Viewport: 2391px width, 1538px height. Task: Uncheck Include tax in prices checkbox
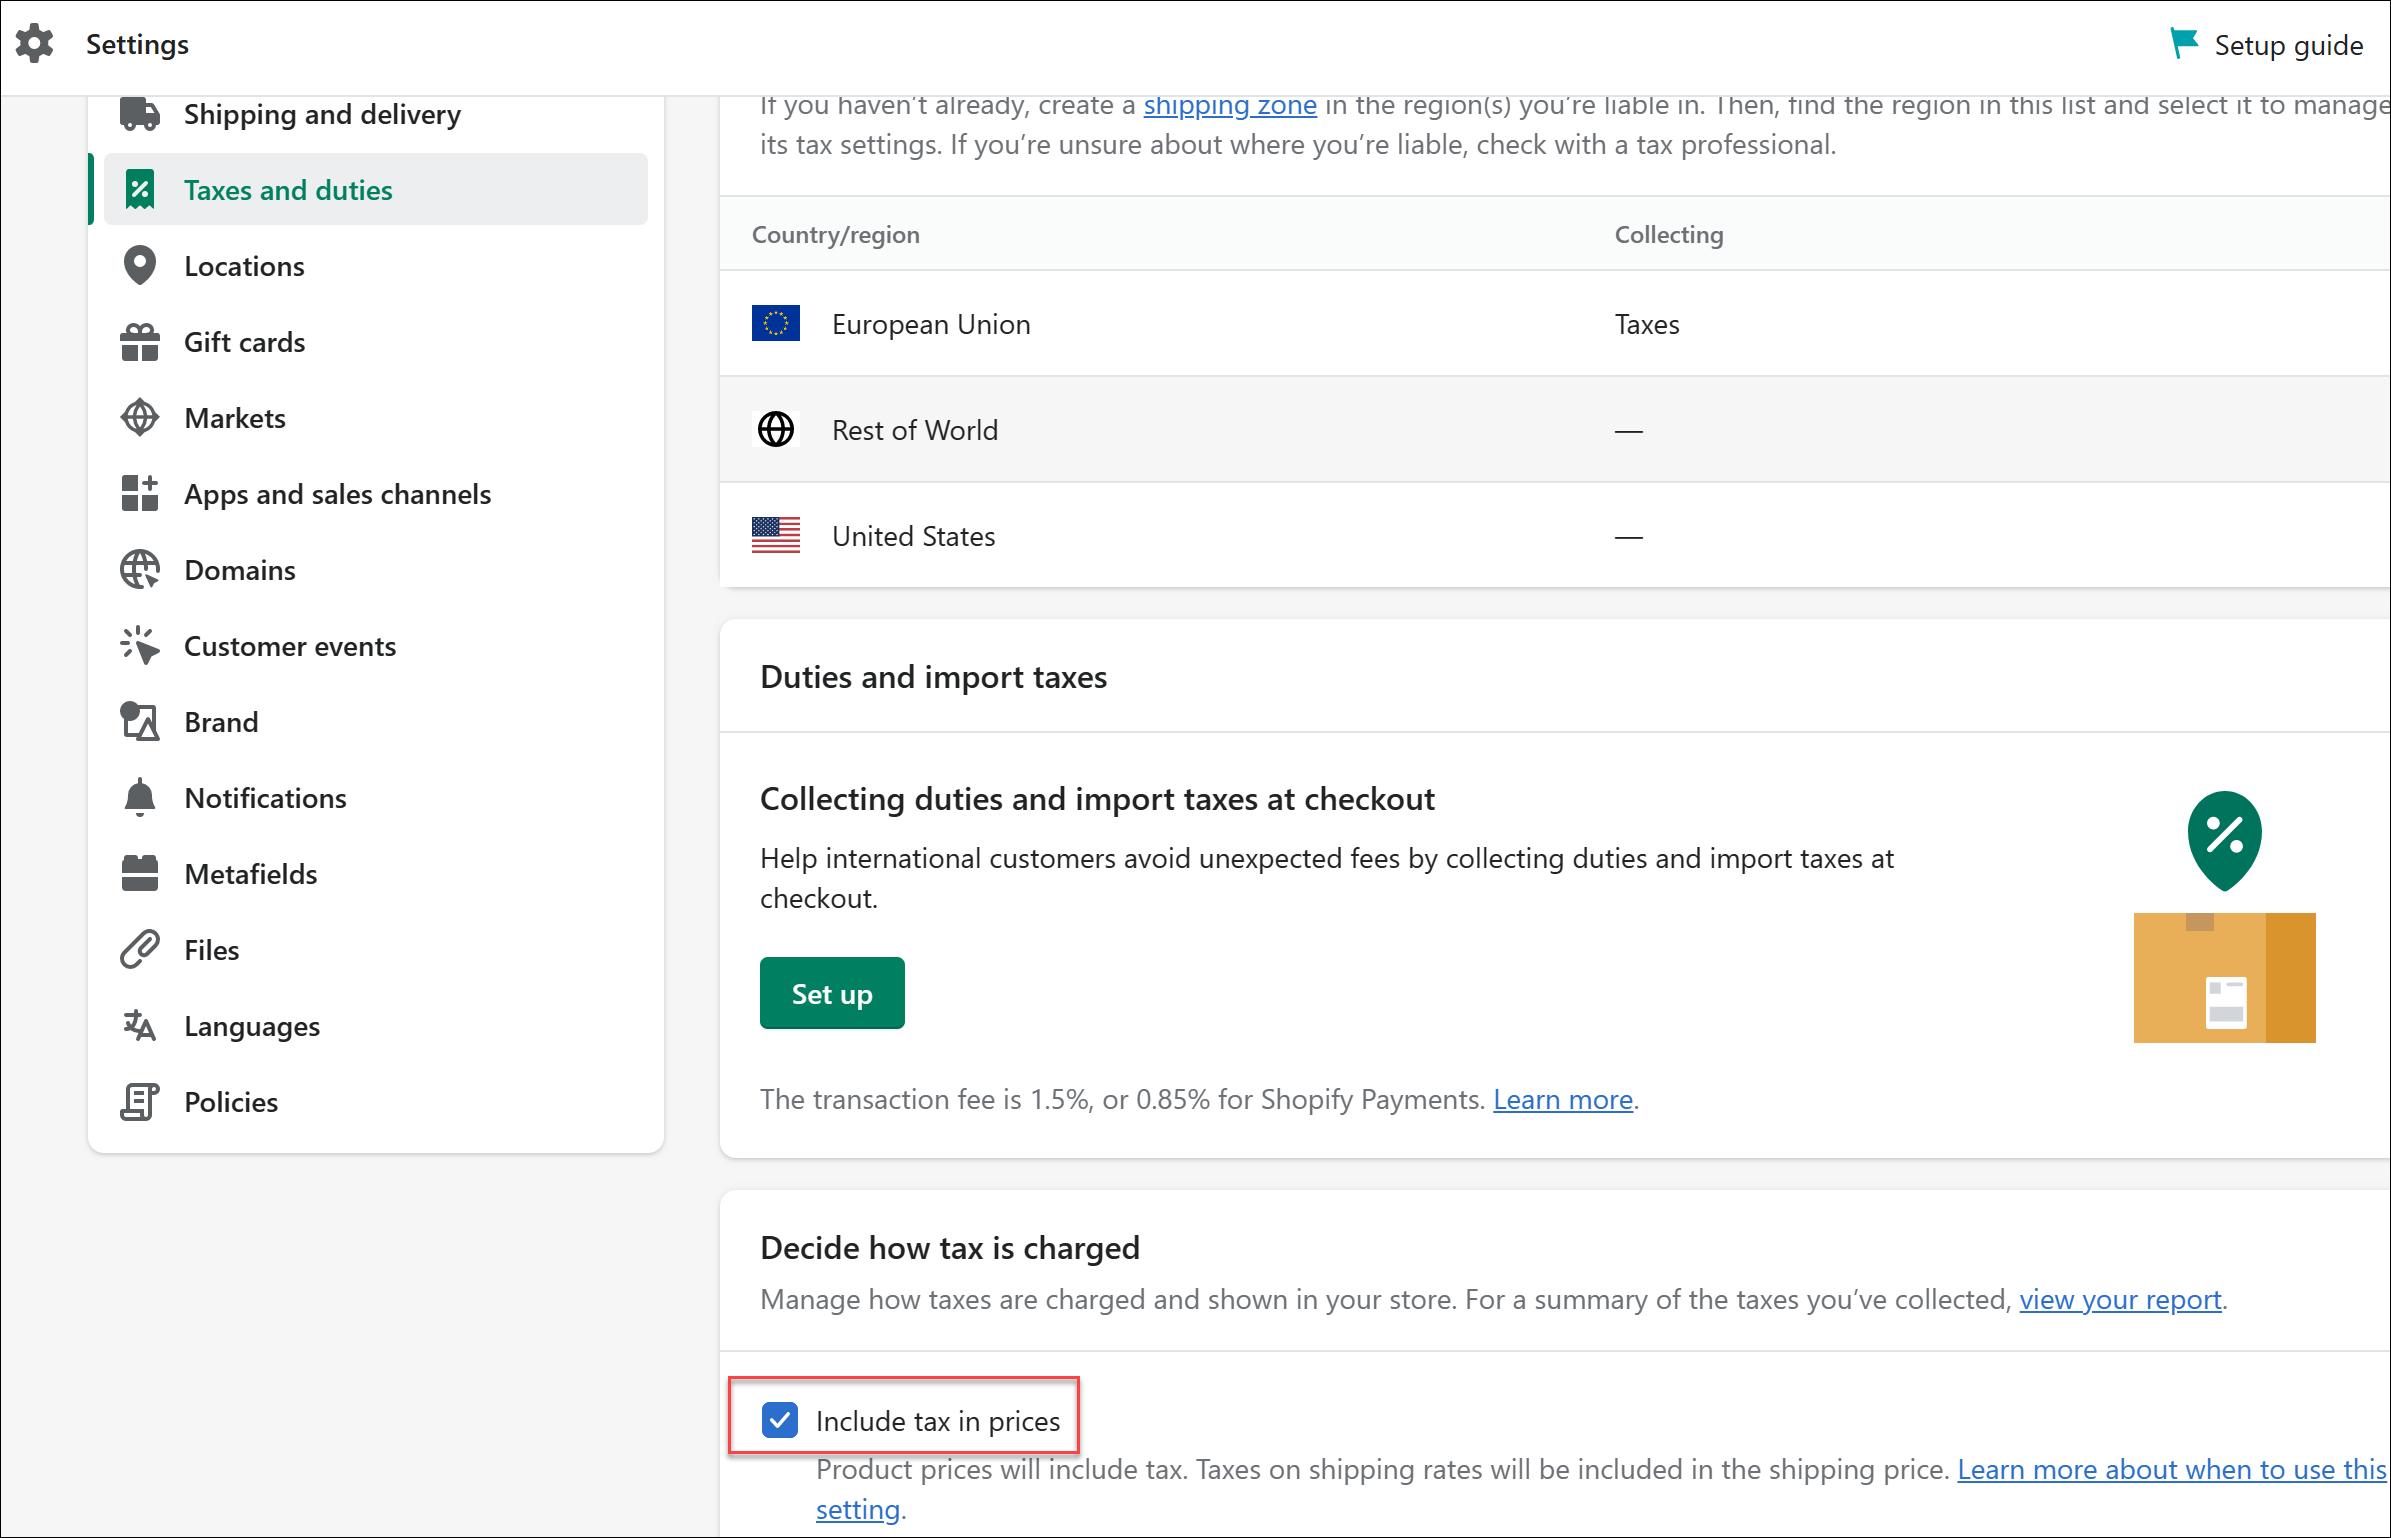pos(780,1420)
